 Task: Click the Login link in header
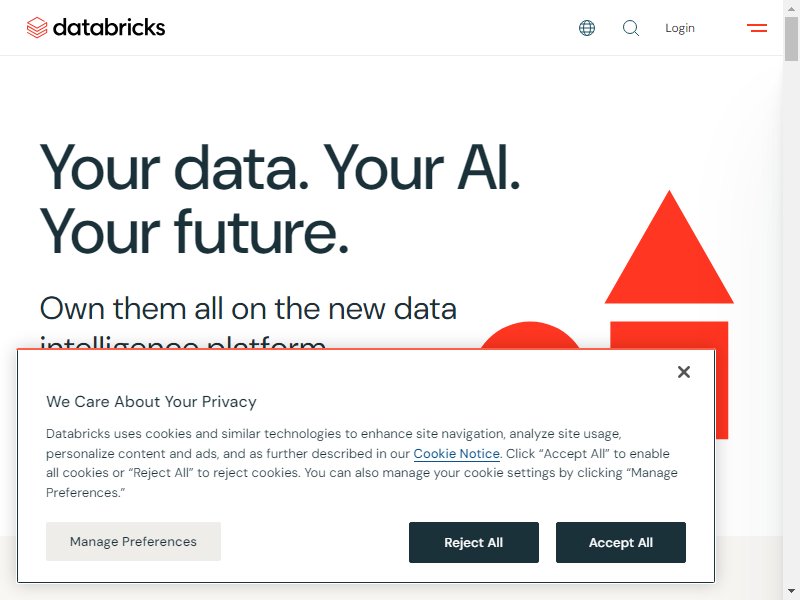pyautogui.click(x=680, y=28)
